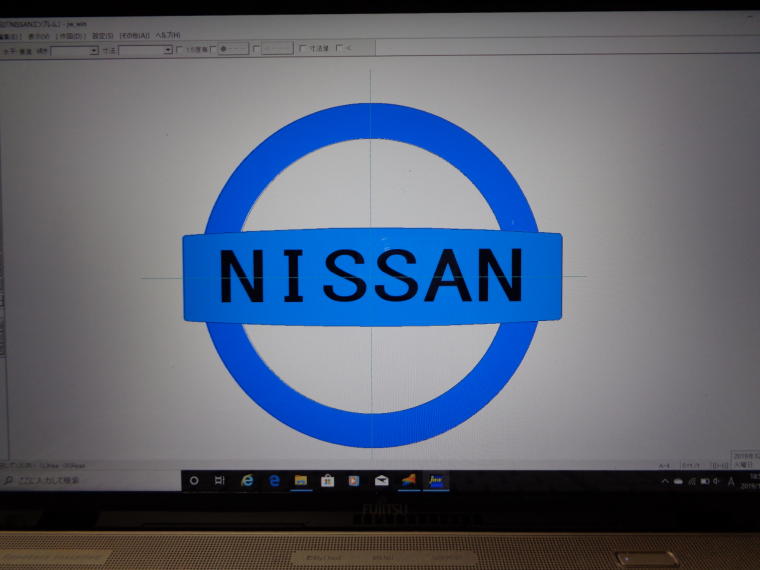Toggle the <--- arrow line checkbox

pos(257,48)
